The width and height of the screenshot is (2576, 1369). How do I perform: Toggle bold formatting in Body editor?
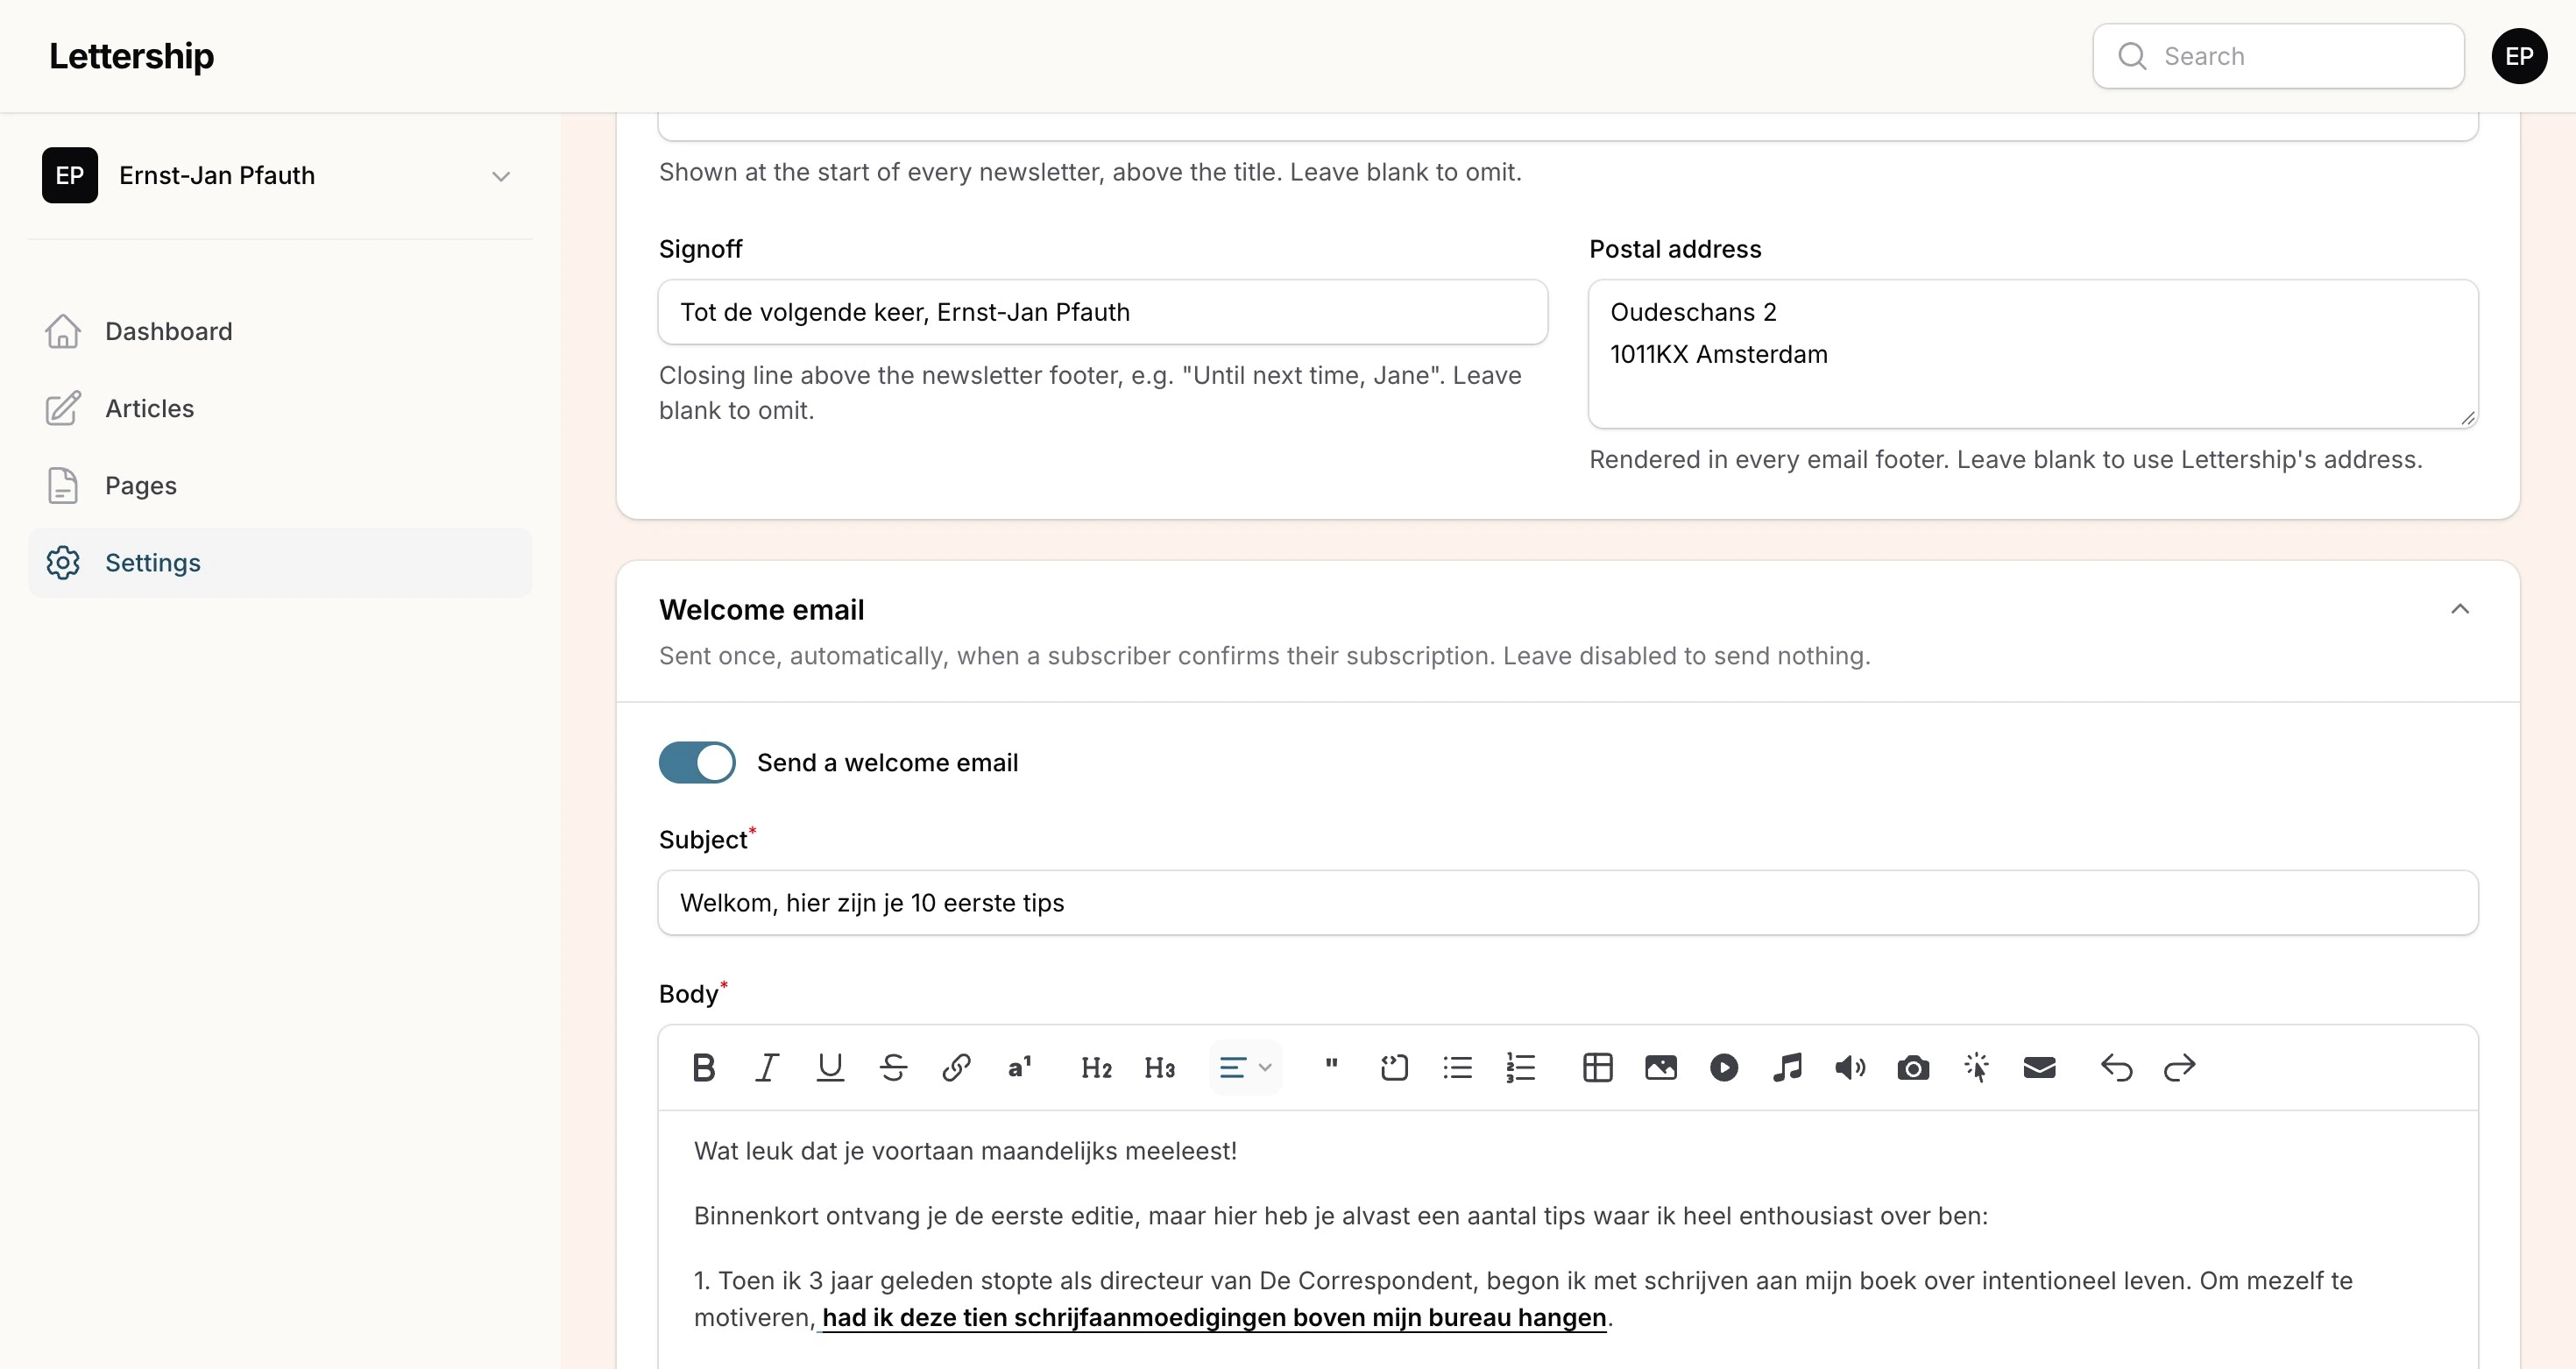704,1067
